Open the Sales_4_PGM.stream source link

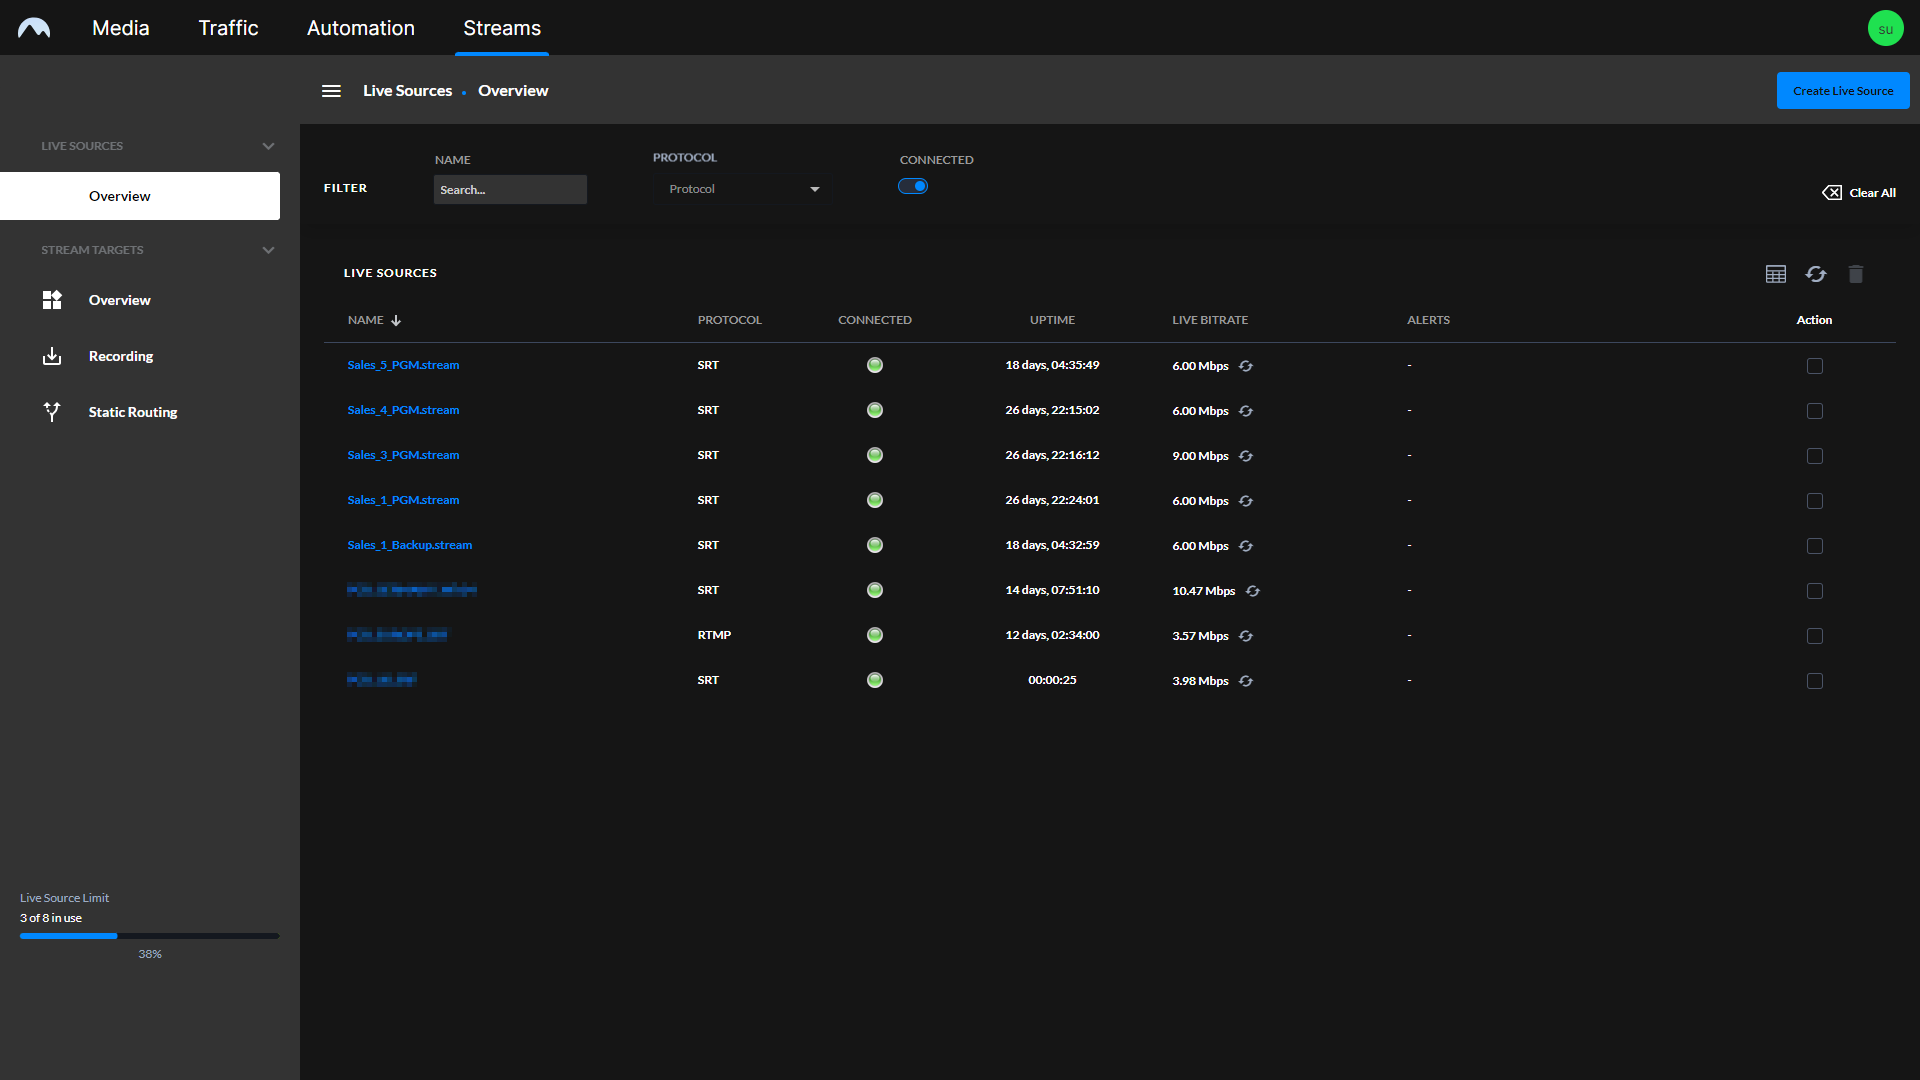tap(403, 410)
